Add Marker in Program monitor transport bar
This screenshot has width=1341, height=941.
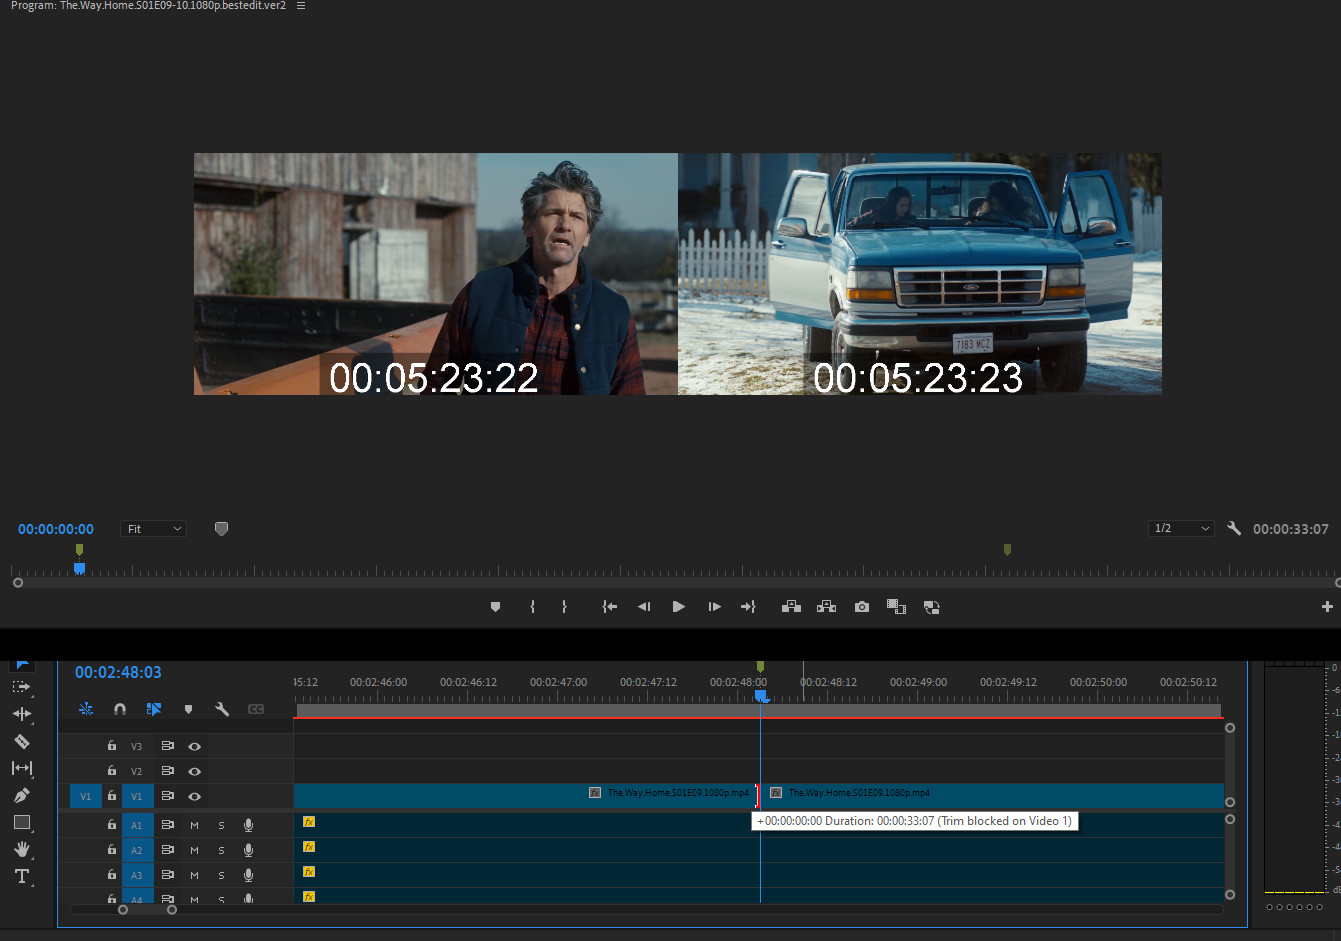[x=495, y=607]
